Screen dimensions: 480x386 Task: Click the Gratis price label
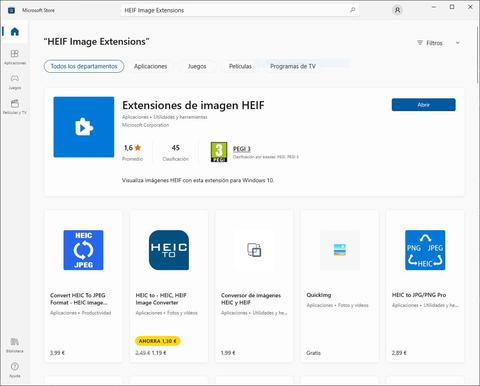(313, 353)
